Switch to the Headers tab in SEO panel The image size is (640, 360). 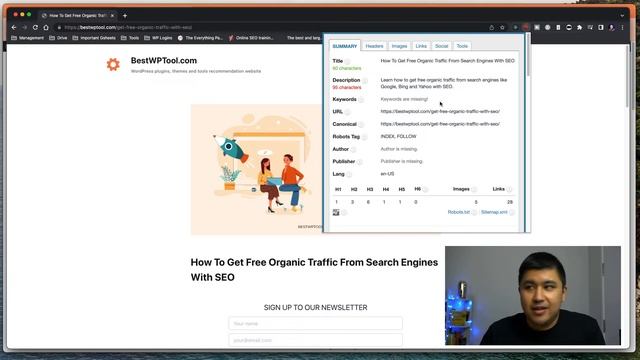[x=374, y=46]
